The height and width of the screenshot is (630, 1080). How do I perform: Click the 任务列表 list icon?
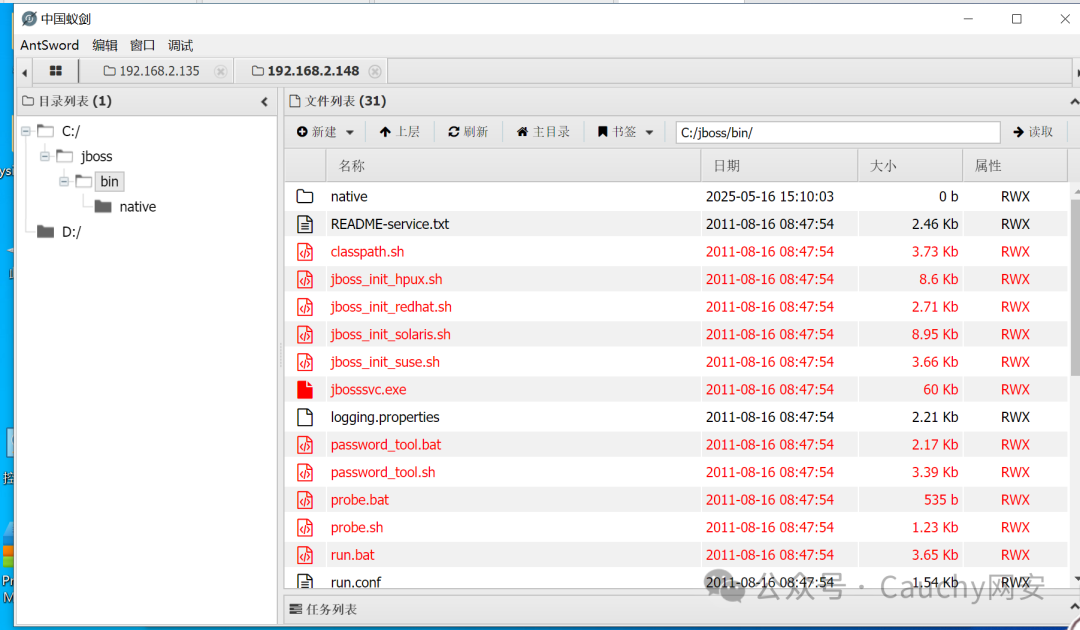(x=295, y=609)
